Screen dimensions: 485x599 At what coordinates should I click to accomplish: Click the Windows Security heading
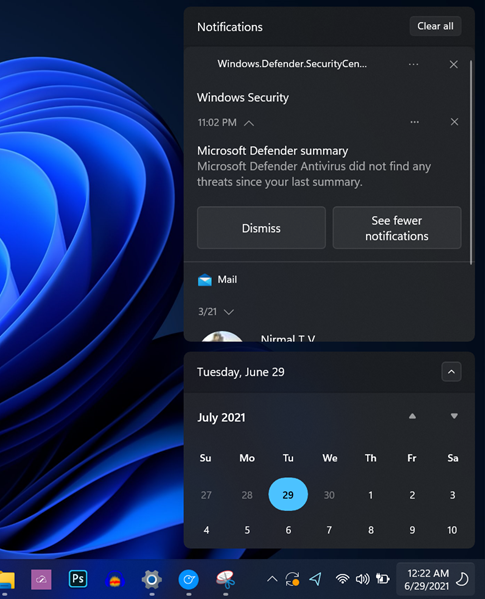click(243, 97)
